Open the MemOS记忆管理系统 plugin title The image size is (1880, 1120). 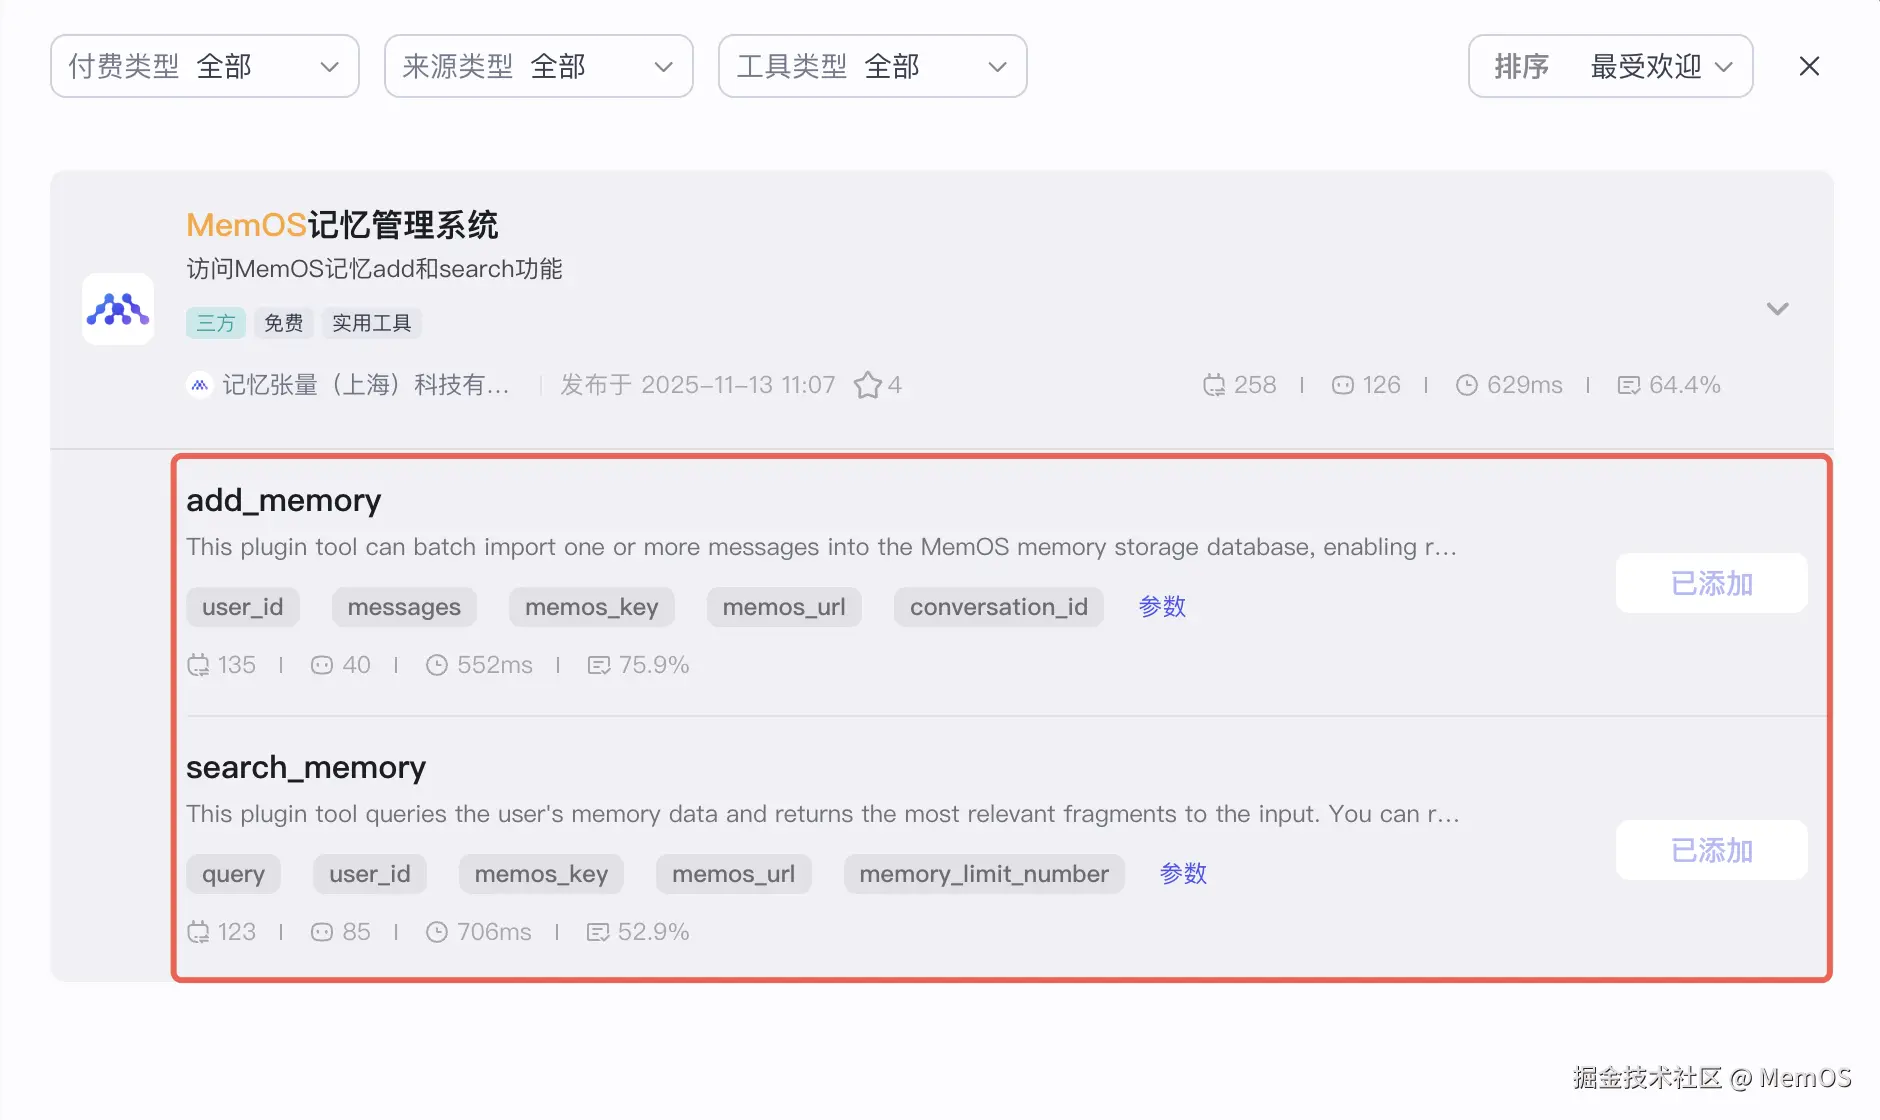point(342,225)
